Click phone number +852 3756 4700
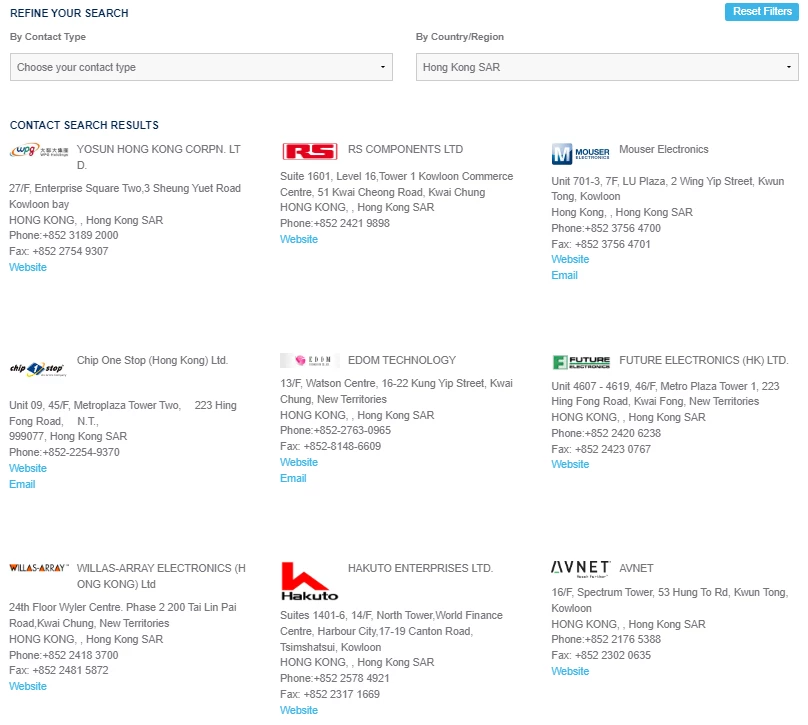The width and height of the screenshot is (808, 725). 623,228
